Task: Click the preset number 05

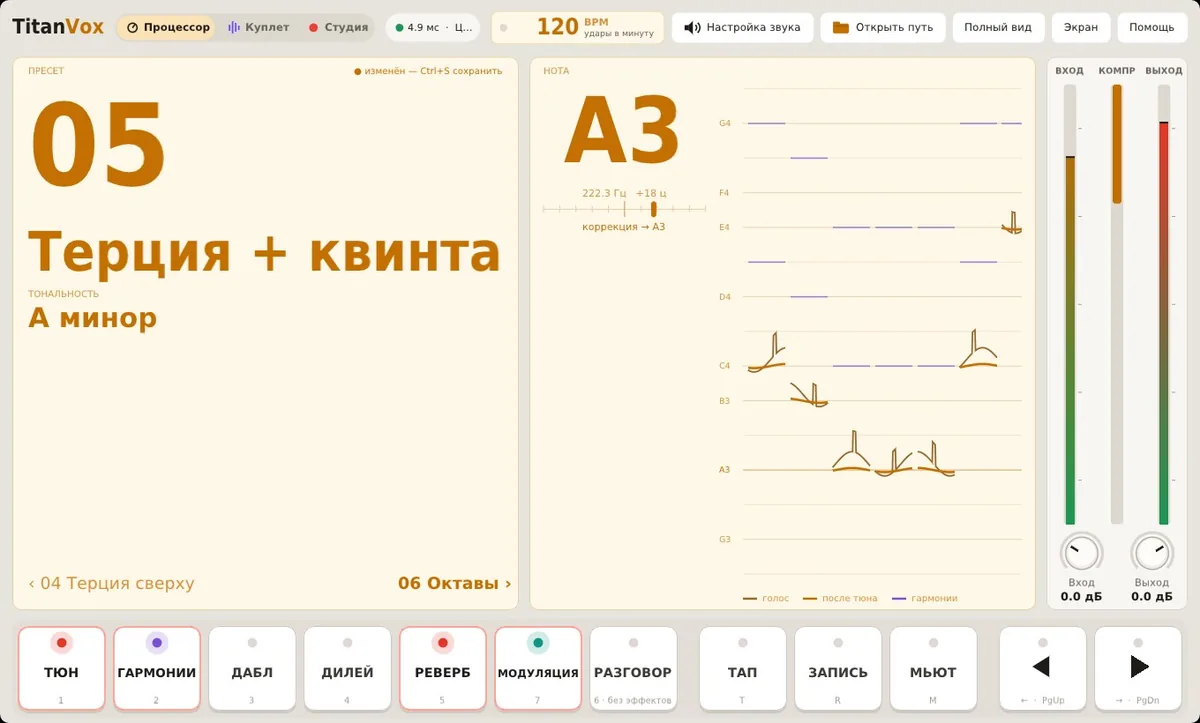Action: coord(99,143)
